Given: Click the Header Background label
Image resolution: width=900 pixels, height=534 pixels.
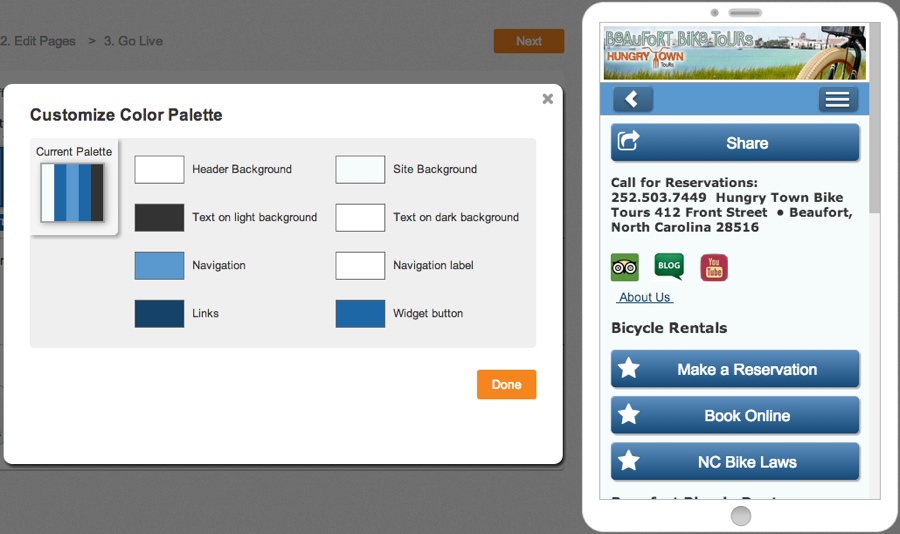Looking at the screenshot, I should point(242,169).
